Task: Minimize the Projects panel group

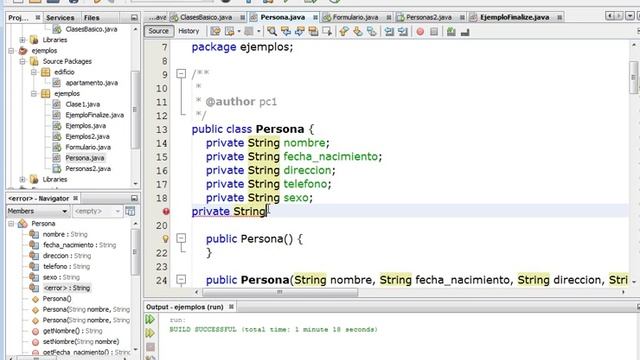Action: click(134, 18)
